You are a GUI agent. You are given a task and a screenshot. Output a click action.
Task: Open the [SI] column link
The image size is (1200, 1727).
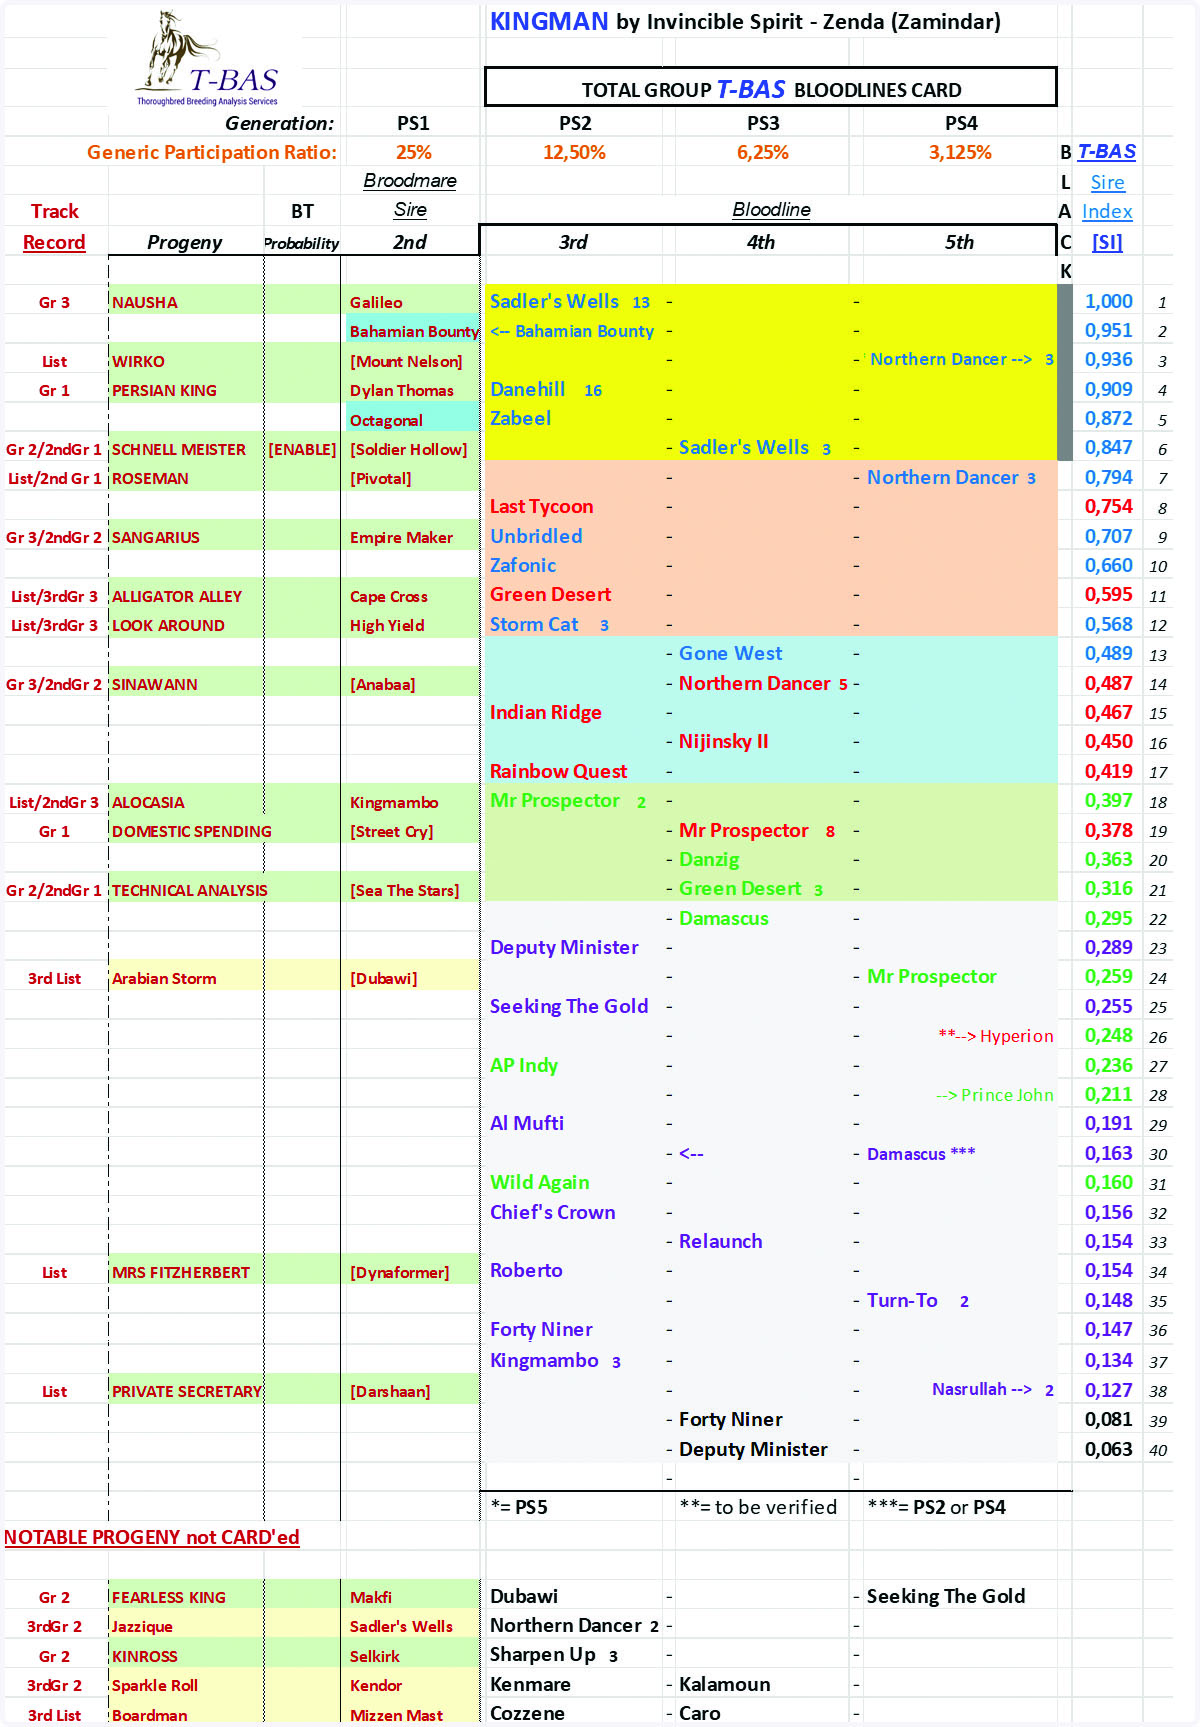(1106, 242)
